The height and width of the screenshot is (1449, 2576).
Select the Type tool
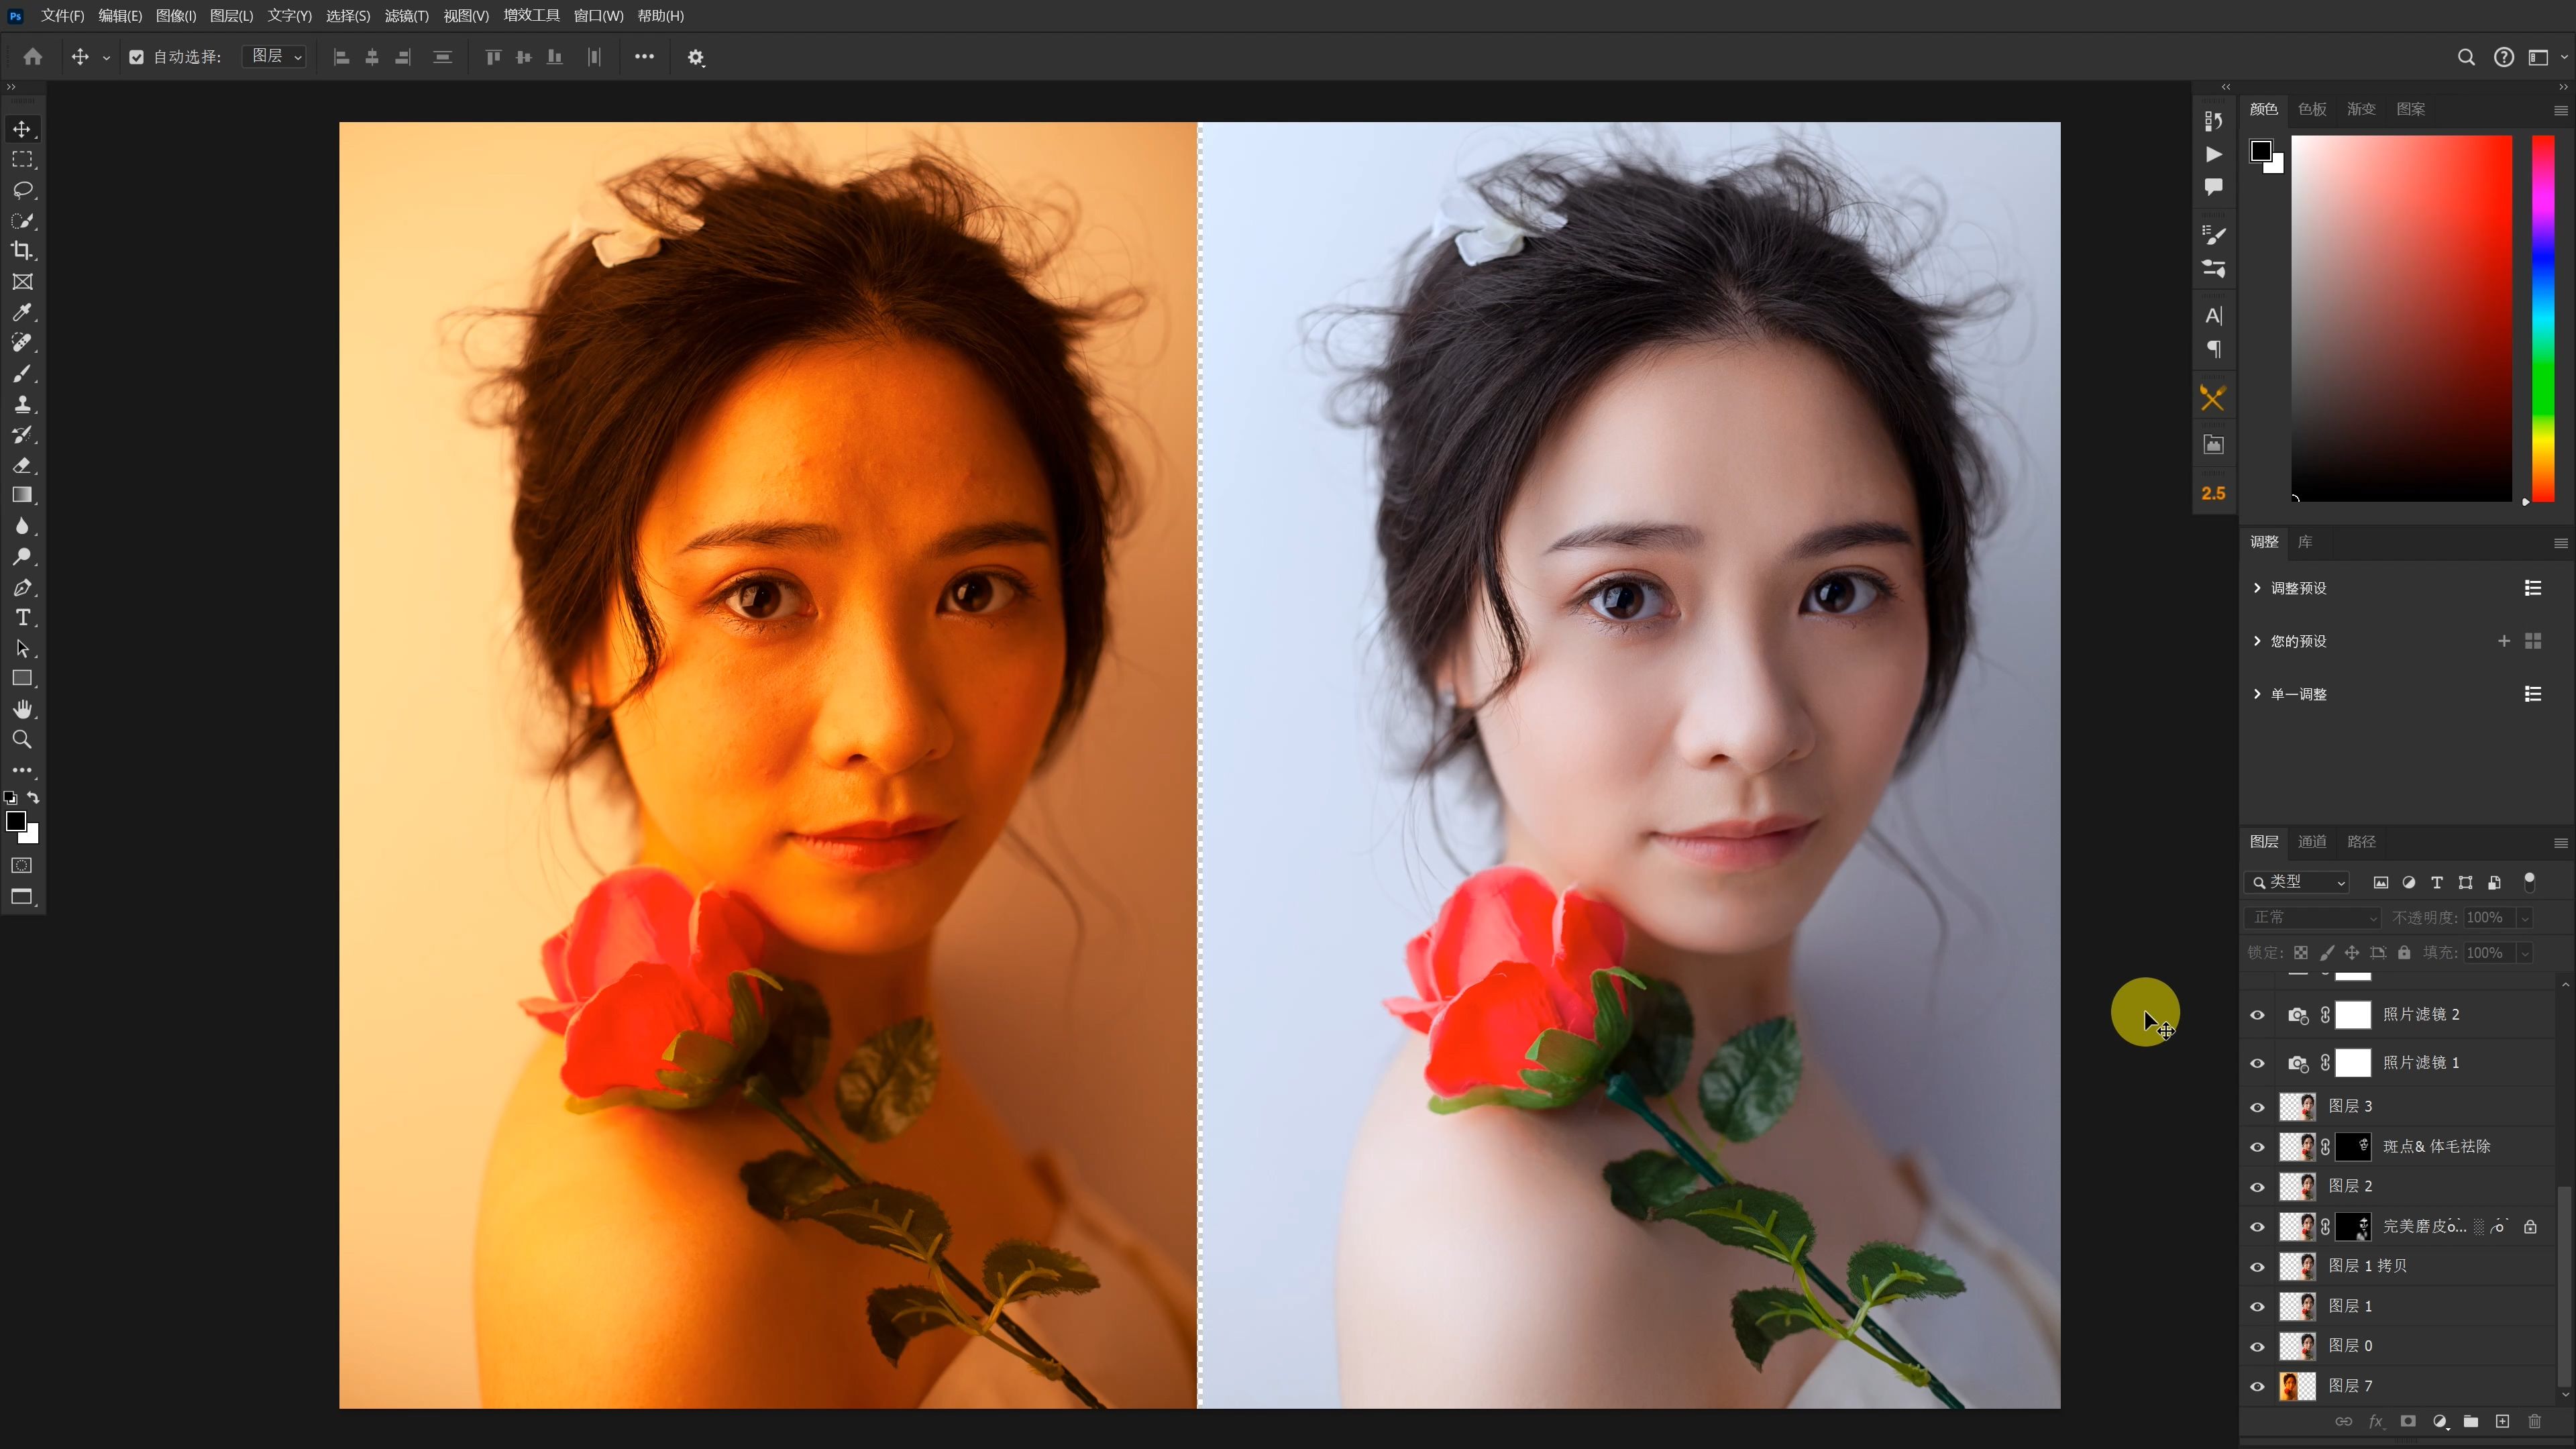click(25, 617)
